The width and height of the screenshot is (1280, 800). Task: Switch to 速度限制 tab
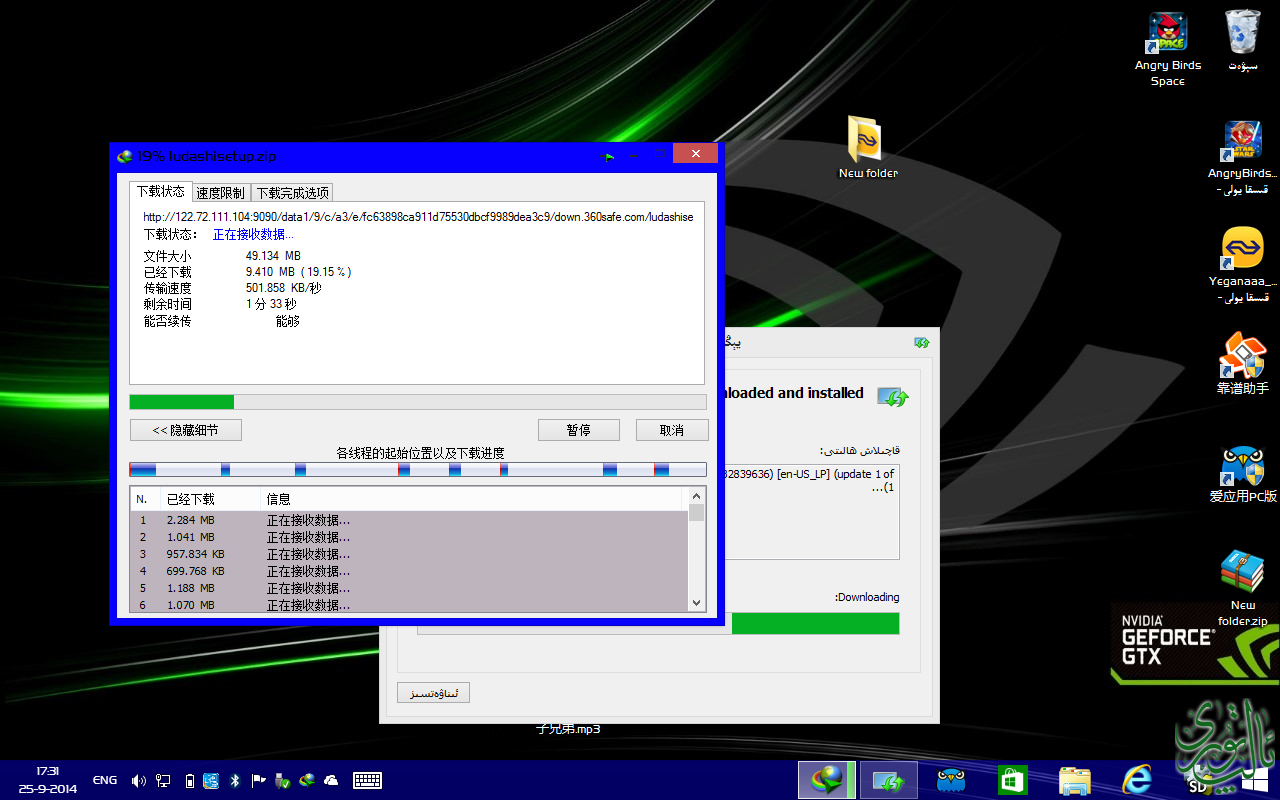[x=220, y=193]
